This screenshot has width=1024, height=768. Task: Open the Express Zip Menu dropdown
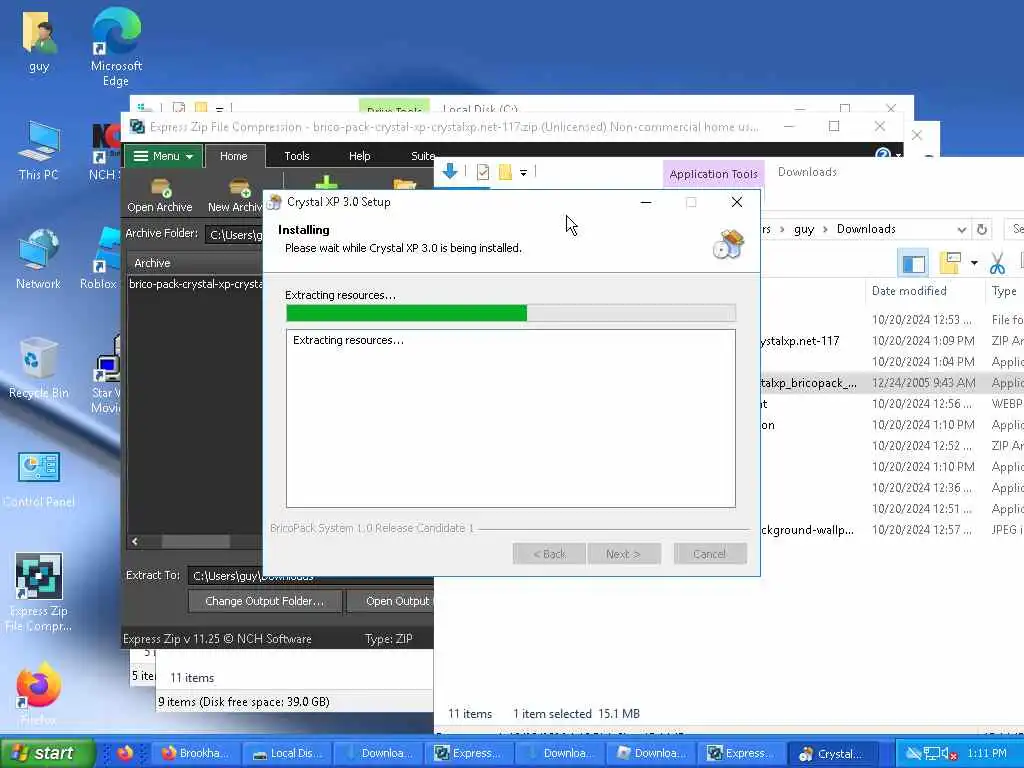(163, 156)
